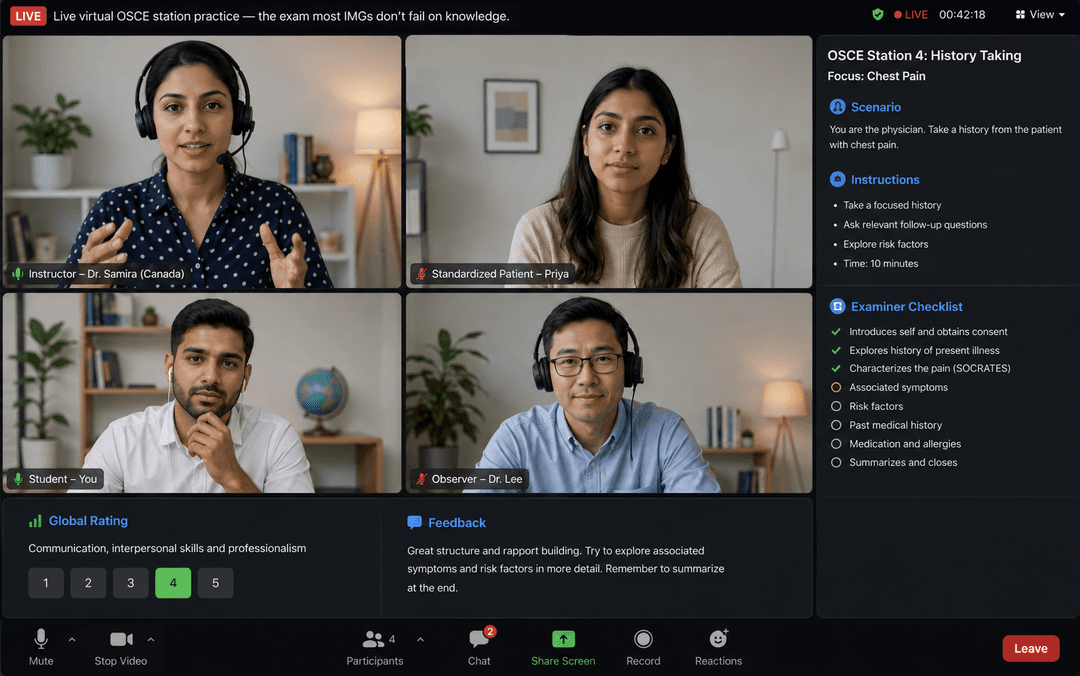This screenshot has height=676, width=1080.
Task: Select the Associated symptoms orange circle
Action: tap(836, 387)
